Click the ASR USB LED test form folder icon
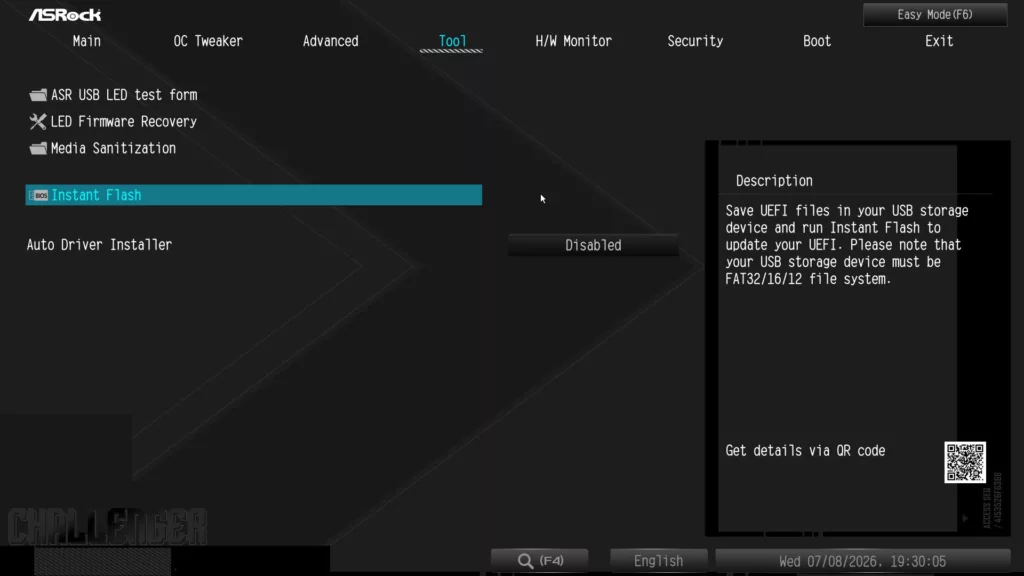The width and height of the screenshot is (1024, 576). 38,95
